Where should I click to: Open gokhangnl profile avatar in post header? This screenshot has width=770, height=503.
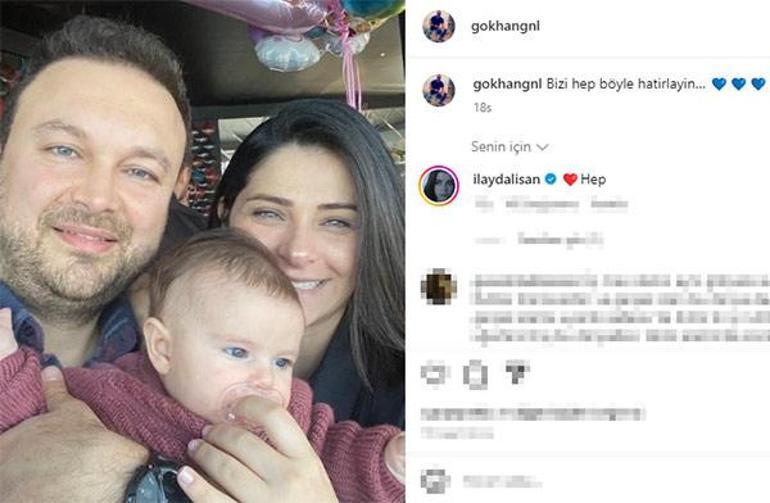tap(439, 26)
